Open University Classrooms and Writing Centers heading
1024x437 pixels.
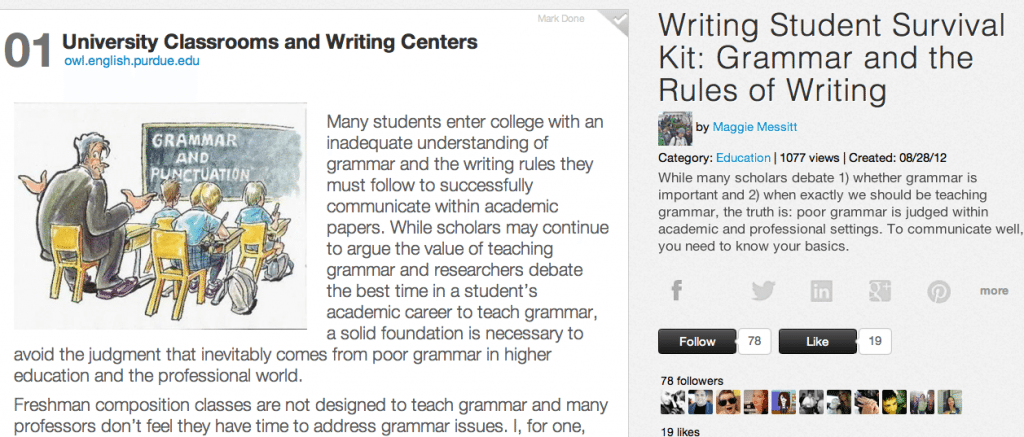click(x=270, y=42)
